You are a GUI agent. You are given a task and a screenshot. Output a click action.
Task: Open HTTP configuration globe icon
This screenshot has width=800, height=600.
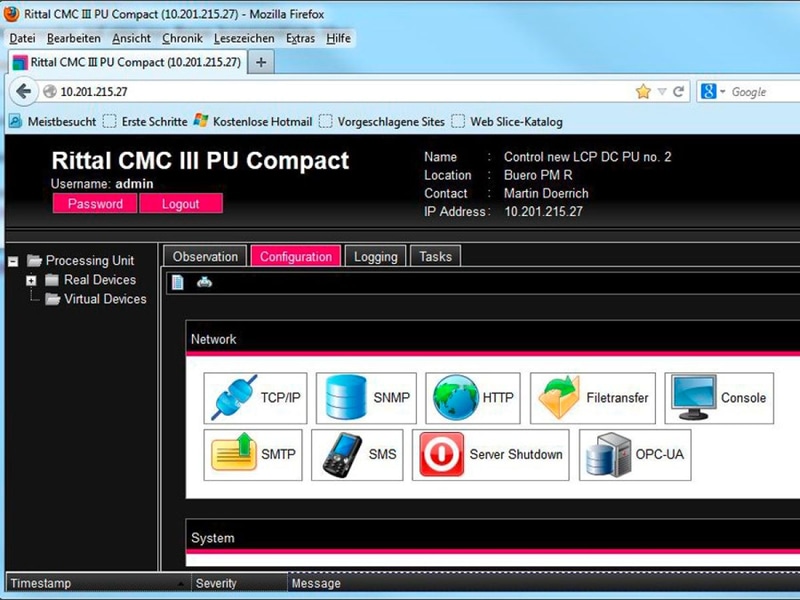pyautogui.click(x=456, y=398)
